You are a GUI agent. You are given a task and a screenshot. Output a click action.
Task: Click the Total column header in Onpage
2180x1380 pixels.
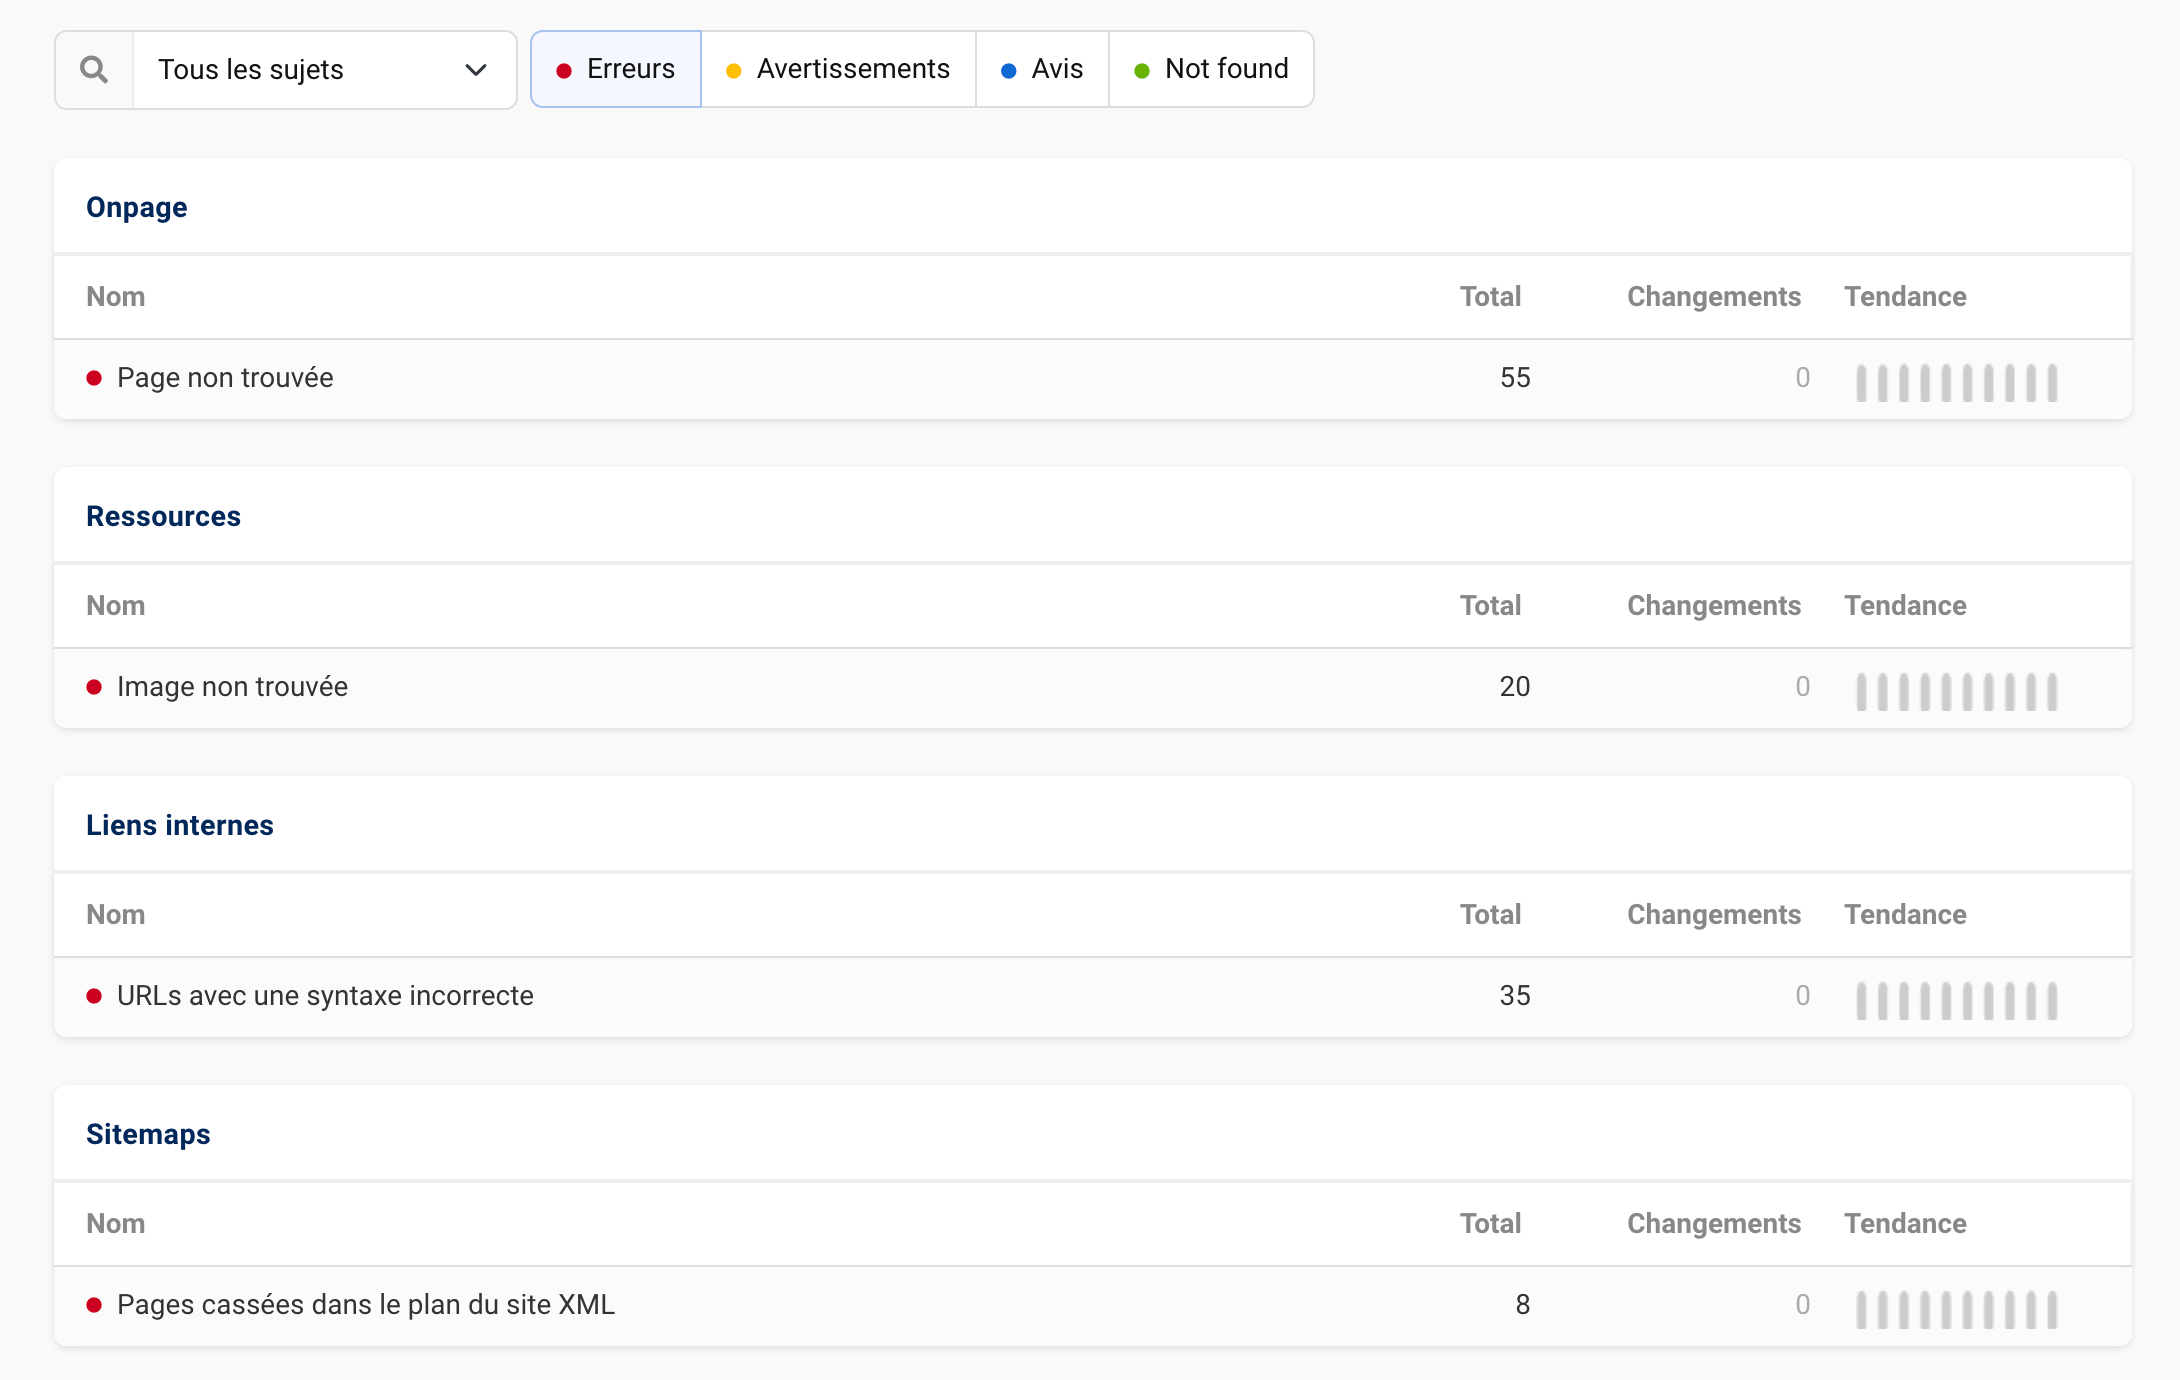point(1490,297)
